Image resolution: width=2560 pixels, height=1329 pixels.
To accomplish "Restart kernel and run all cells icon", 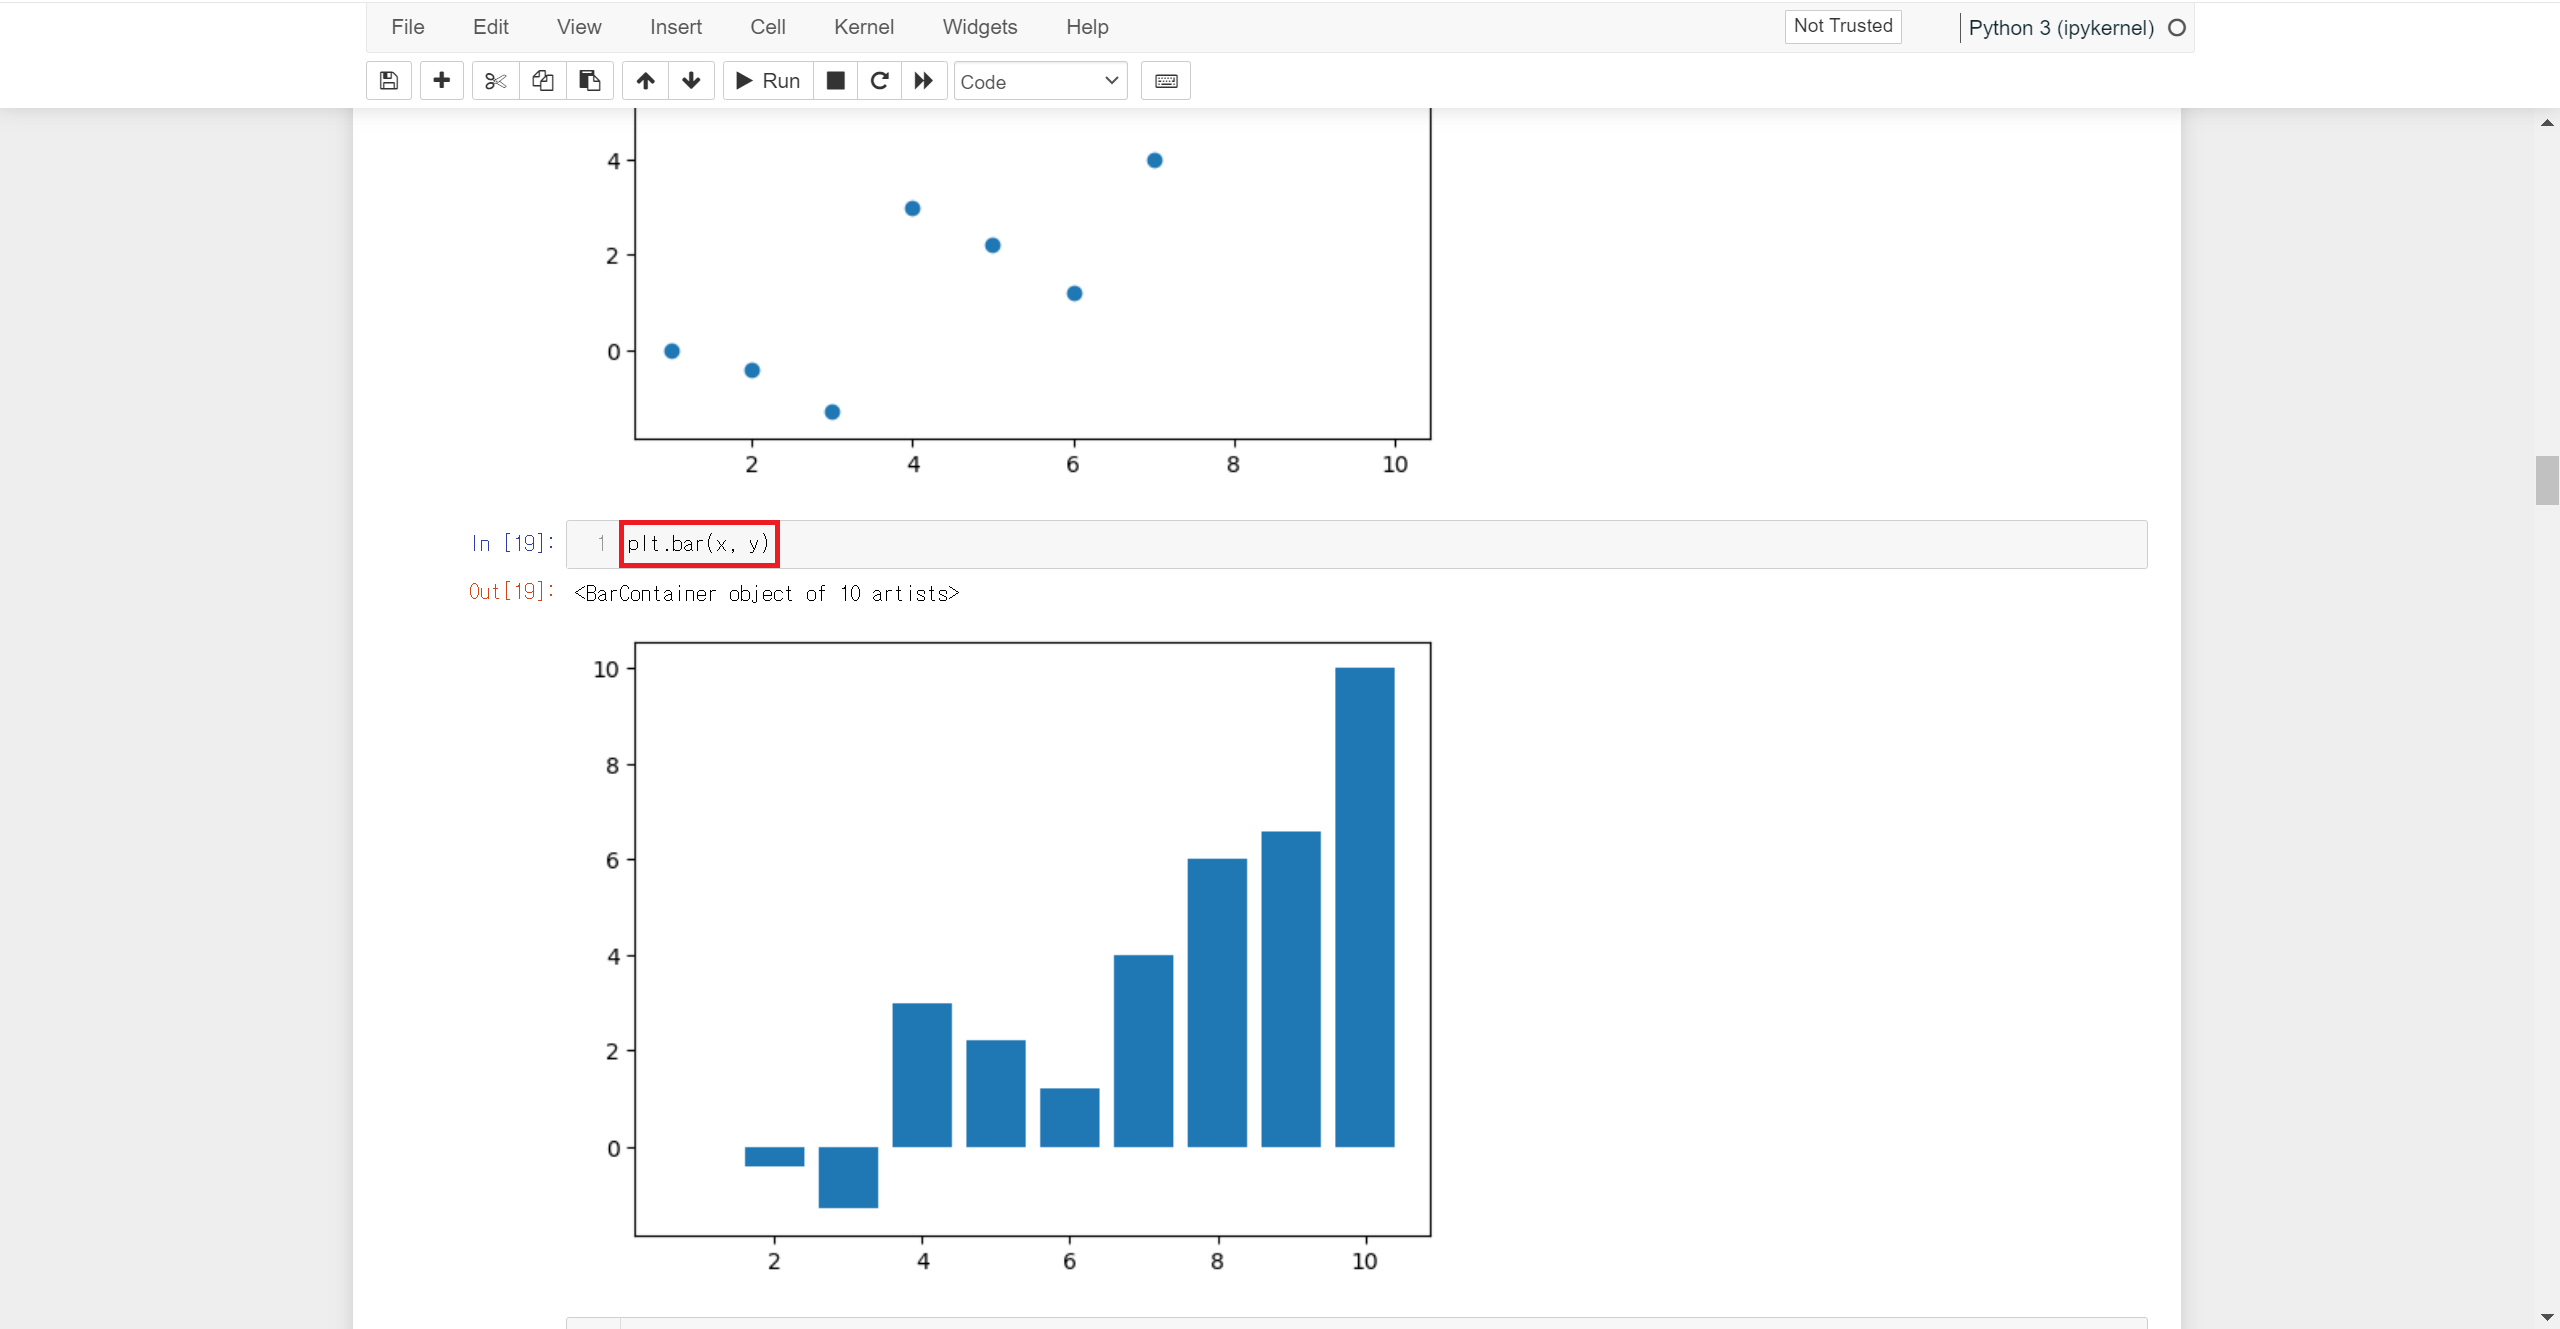I will coord(924,81).
